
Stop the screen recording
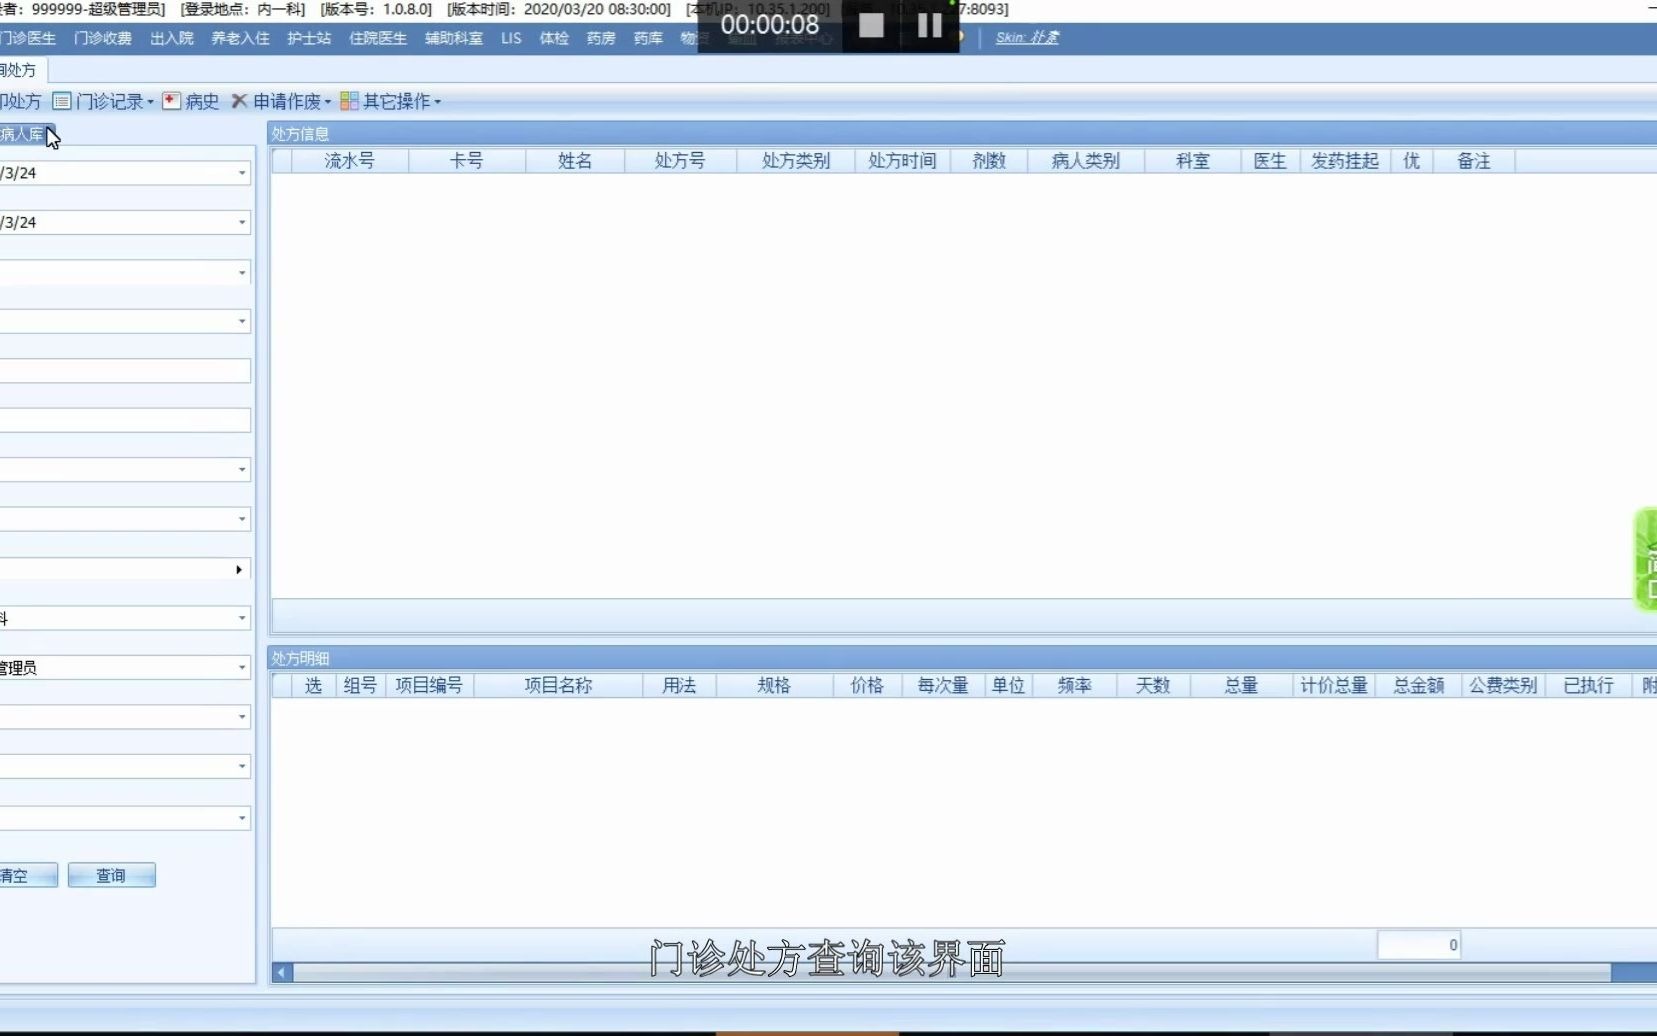pos(871,26)
